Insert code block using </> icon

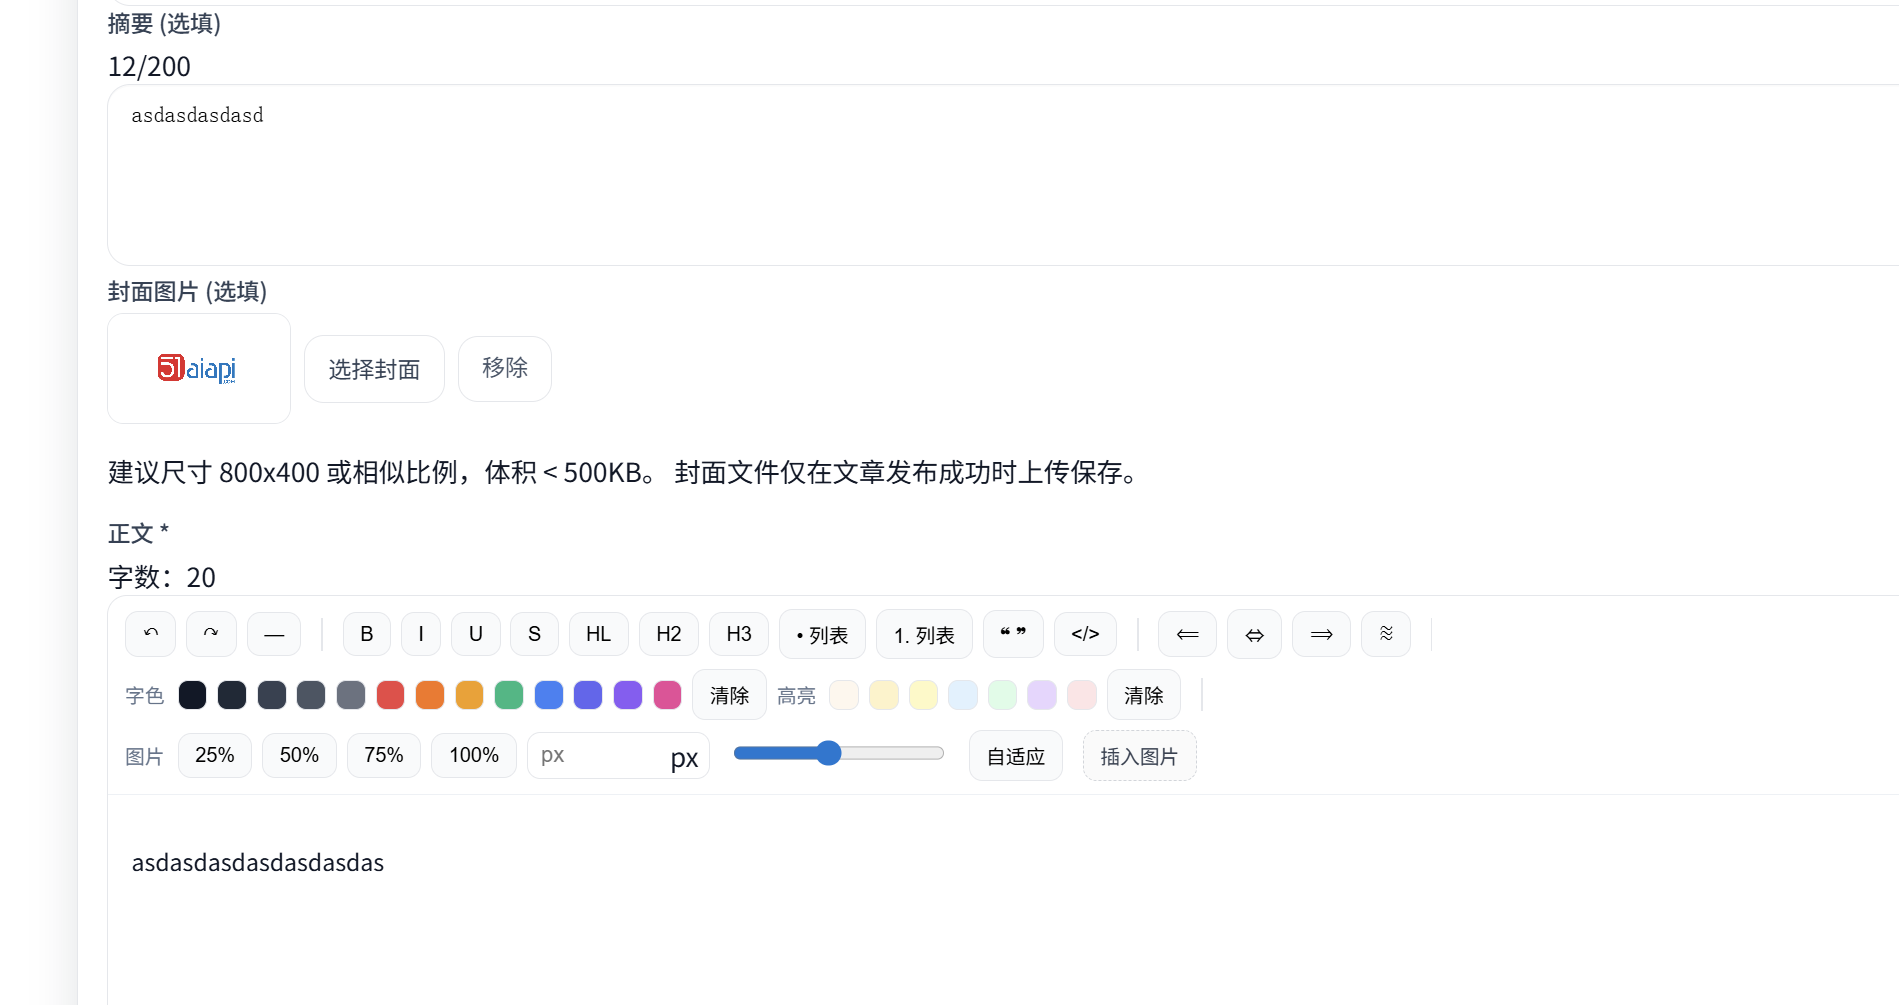[1085, 634]
